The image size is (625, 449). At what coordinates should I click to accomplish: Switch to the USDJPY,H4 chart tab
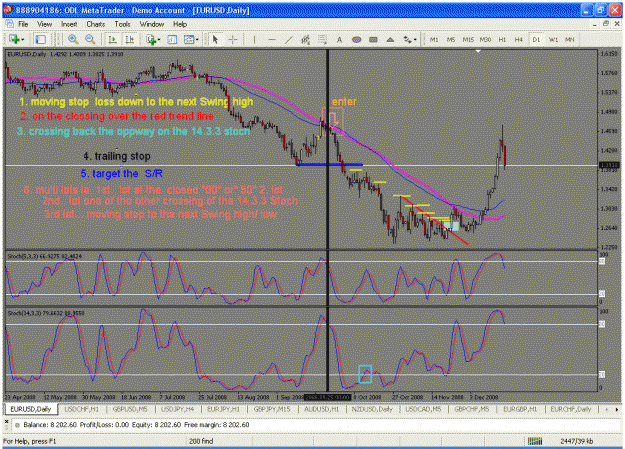pyautogui.click(x=177, y=409)
